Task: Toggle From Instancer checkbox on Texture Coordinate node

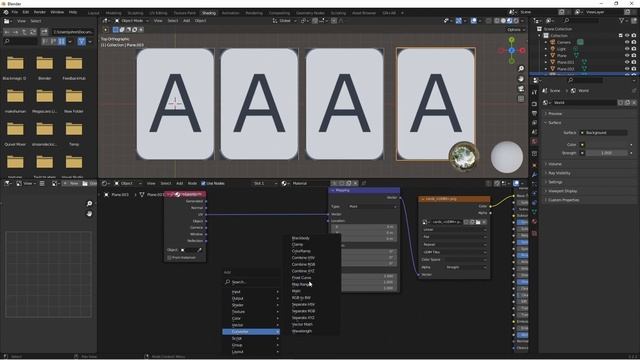Action: [x=169, y=258]
